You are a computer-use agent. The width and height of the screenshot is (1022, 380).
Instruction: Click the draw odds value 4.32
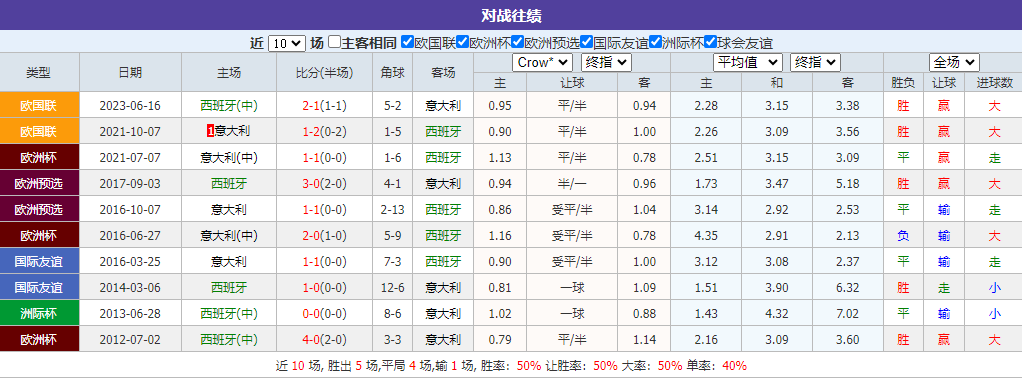777,314
